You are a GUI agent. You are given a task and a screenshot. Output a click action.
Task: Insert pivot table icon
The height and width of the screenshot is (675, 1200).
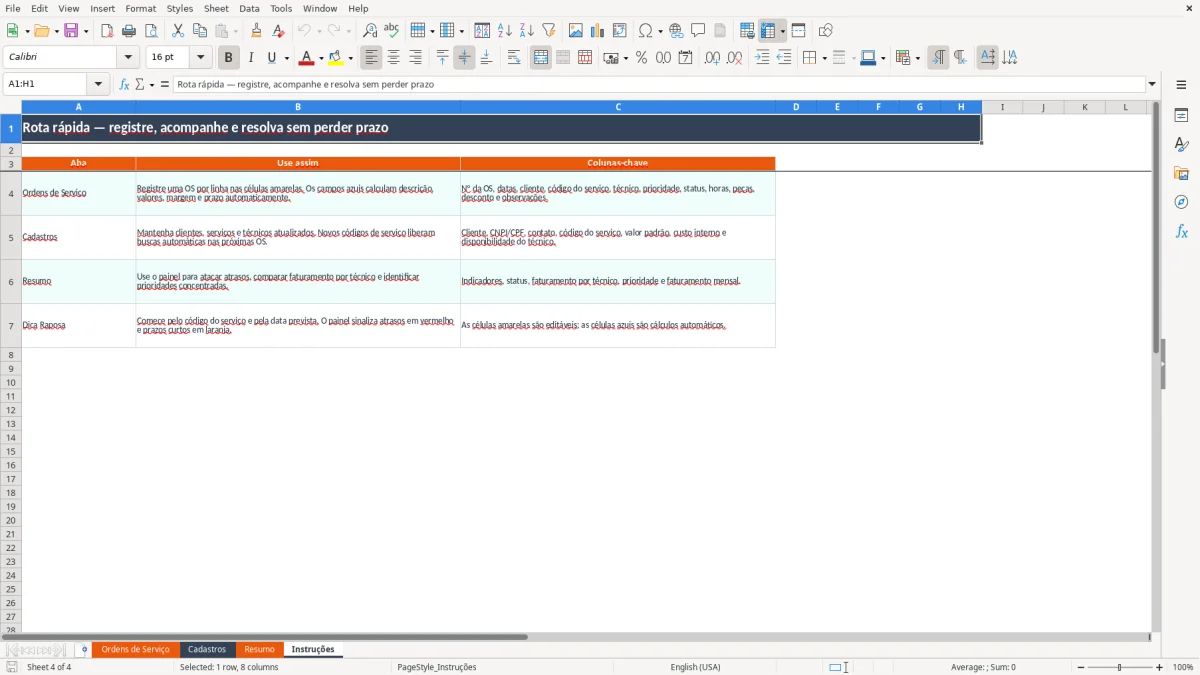(620, 31)
